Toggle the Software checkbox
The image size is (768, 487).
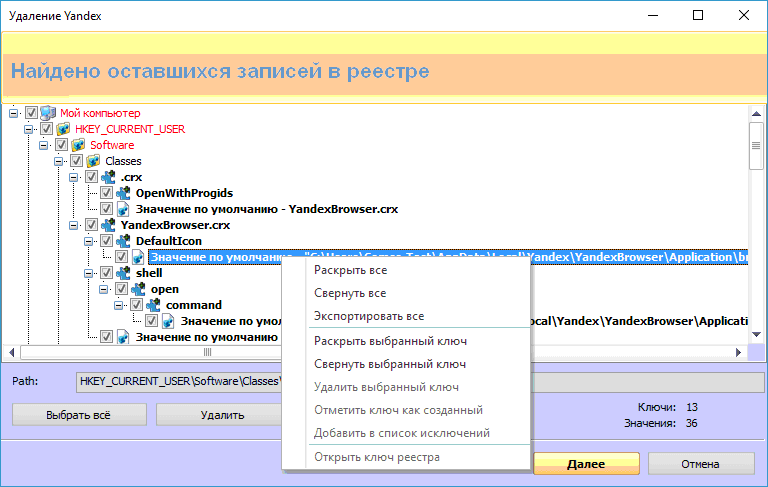point(61,145)
